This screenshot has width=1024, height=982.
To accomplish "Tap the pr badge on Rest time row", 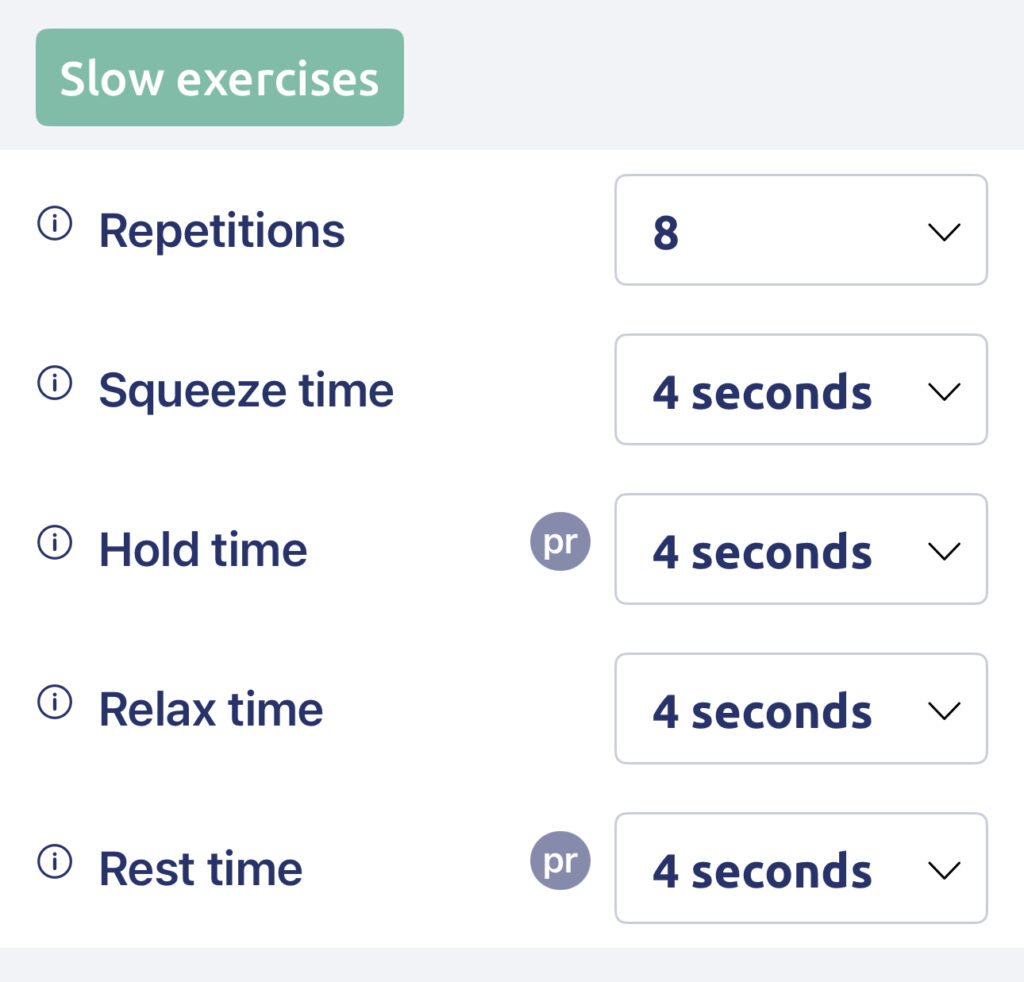I will pyautogui.click(x=560, y=862).
